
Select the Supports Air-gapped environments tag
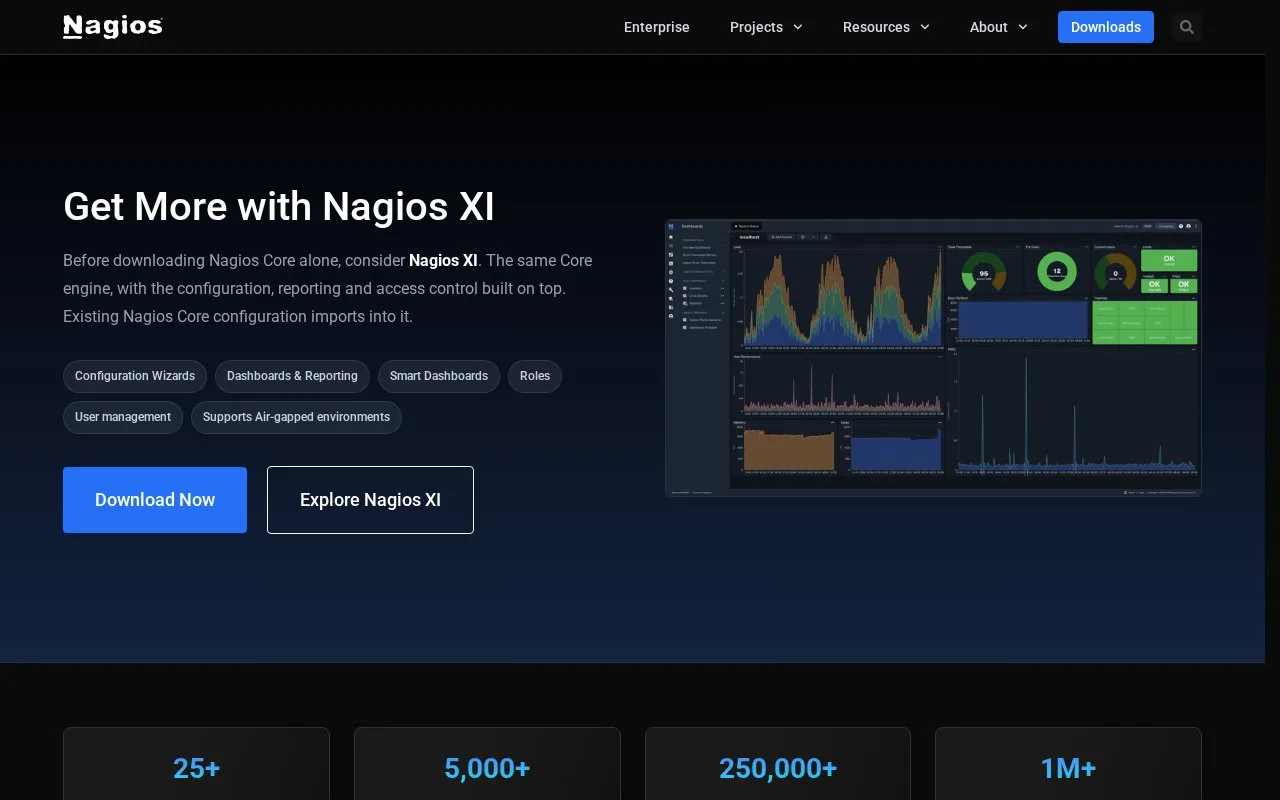click(x=296, y=417)
